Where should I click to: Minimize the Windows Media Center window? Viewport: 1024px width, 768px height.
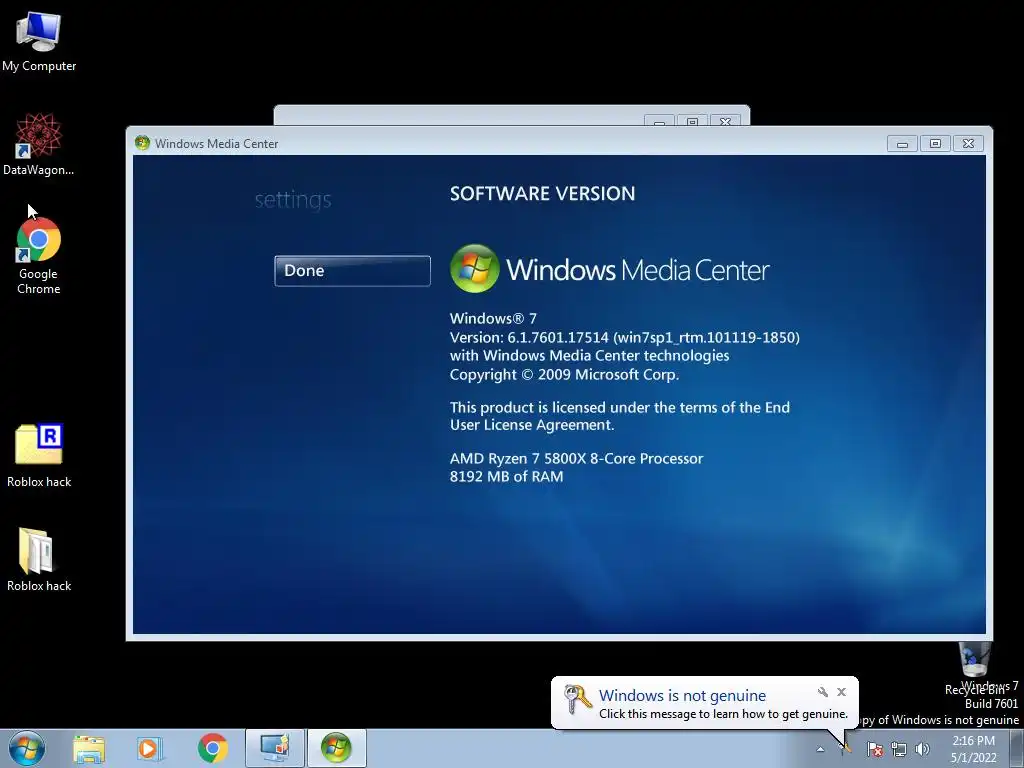pyautogui.click(x=903, y=144)
